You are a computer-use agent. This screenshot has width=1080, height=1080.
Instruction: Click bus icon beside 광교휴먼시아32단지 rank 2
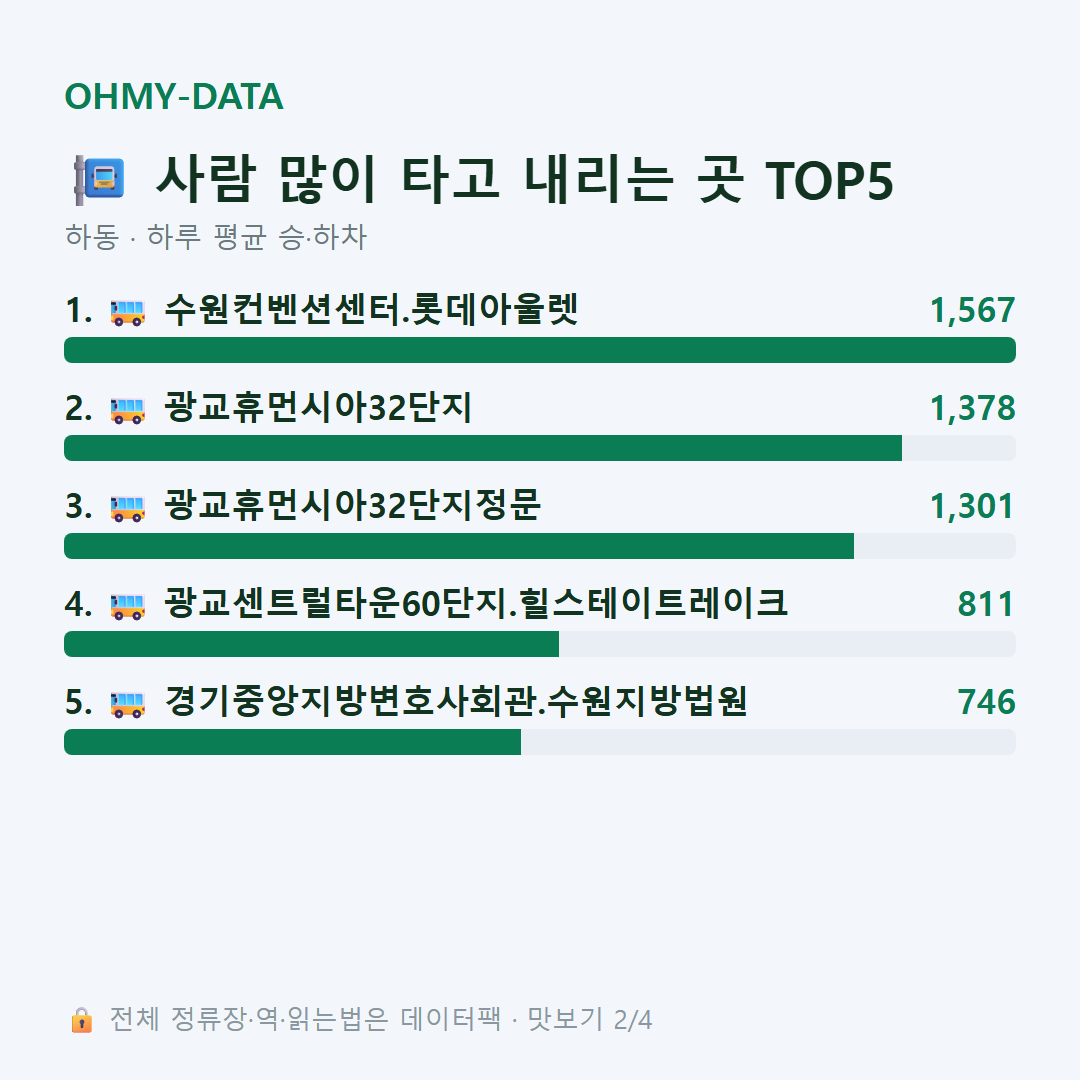[x=128, y=410]
